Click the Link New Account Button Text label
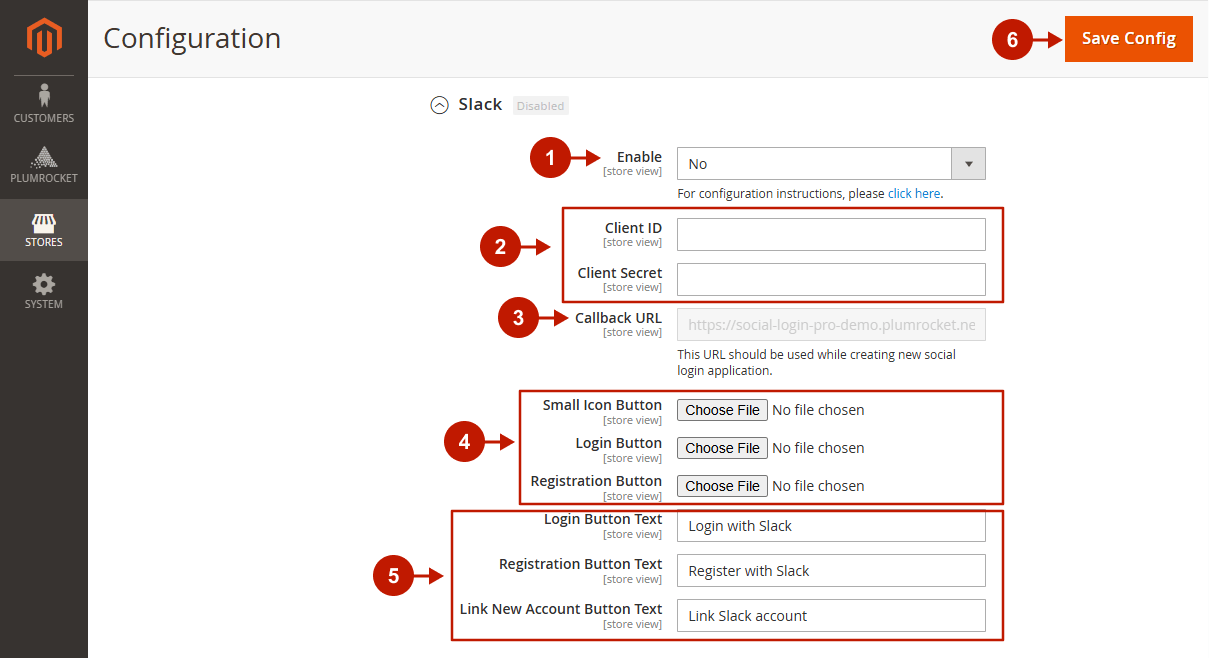 [561, 609]
